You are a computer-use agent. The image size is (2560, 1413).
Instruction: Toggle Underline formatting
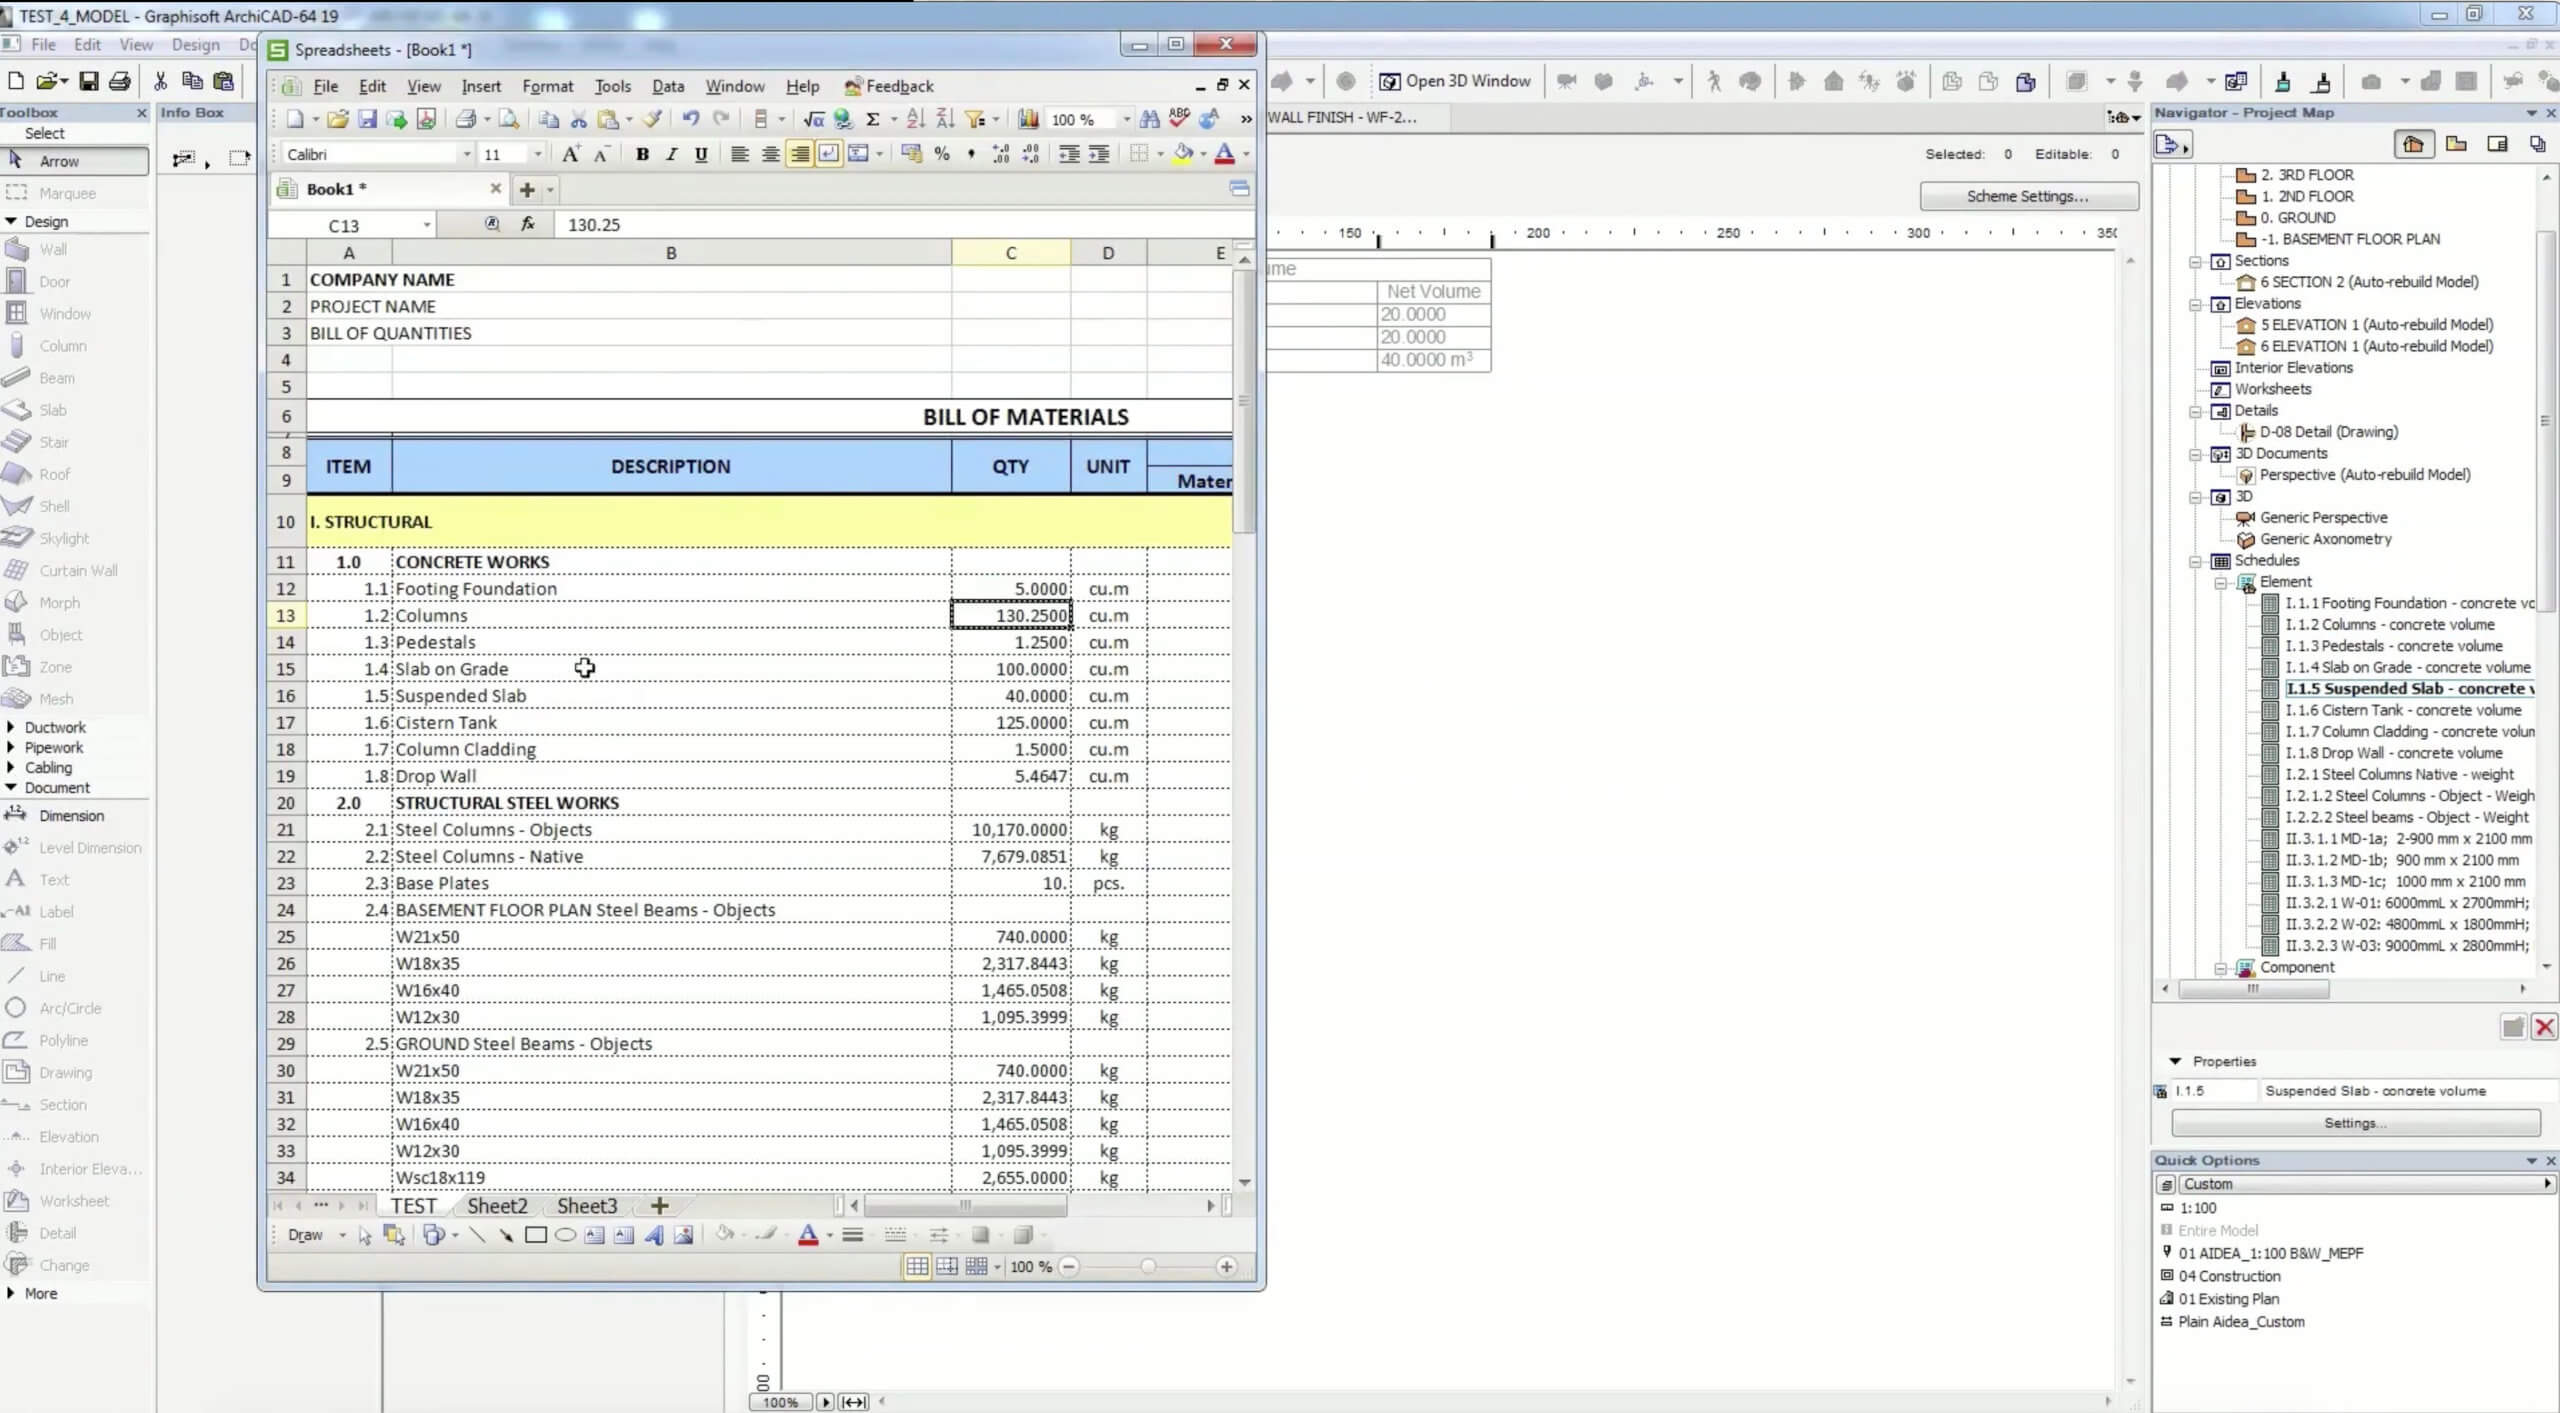click(x=701, y=154)
